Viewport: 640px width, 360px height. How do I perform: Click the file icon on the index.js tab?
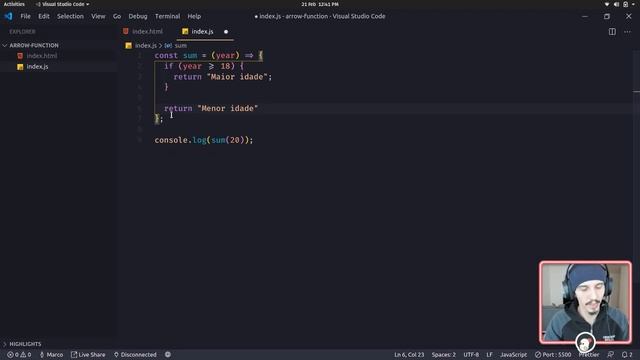coord(185,31)
